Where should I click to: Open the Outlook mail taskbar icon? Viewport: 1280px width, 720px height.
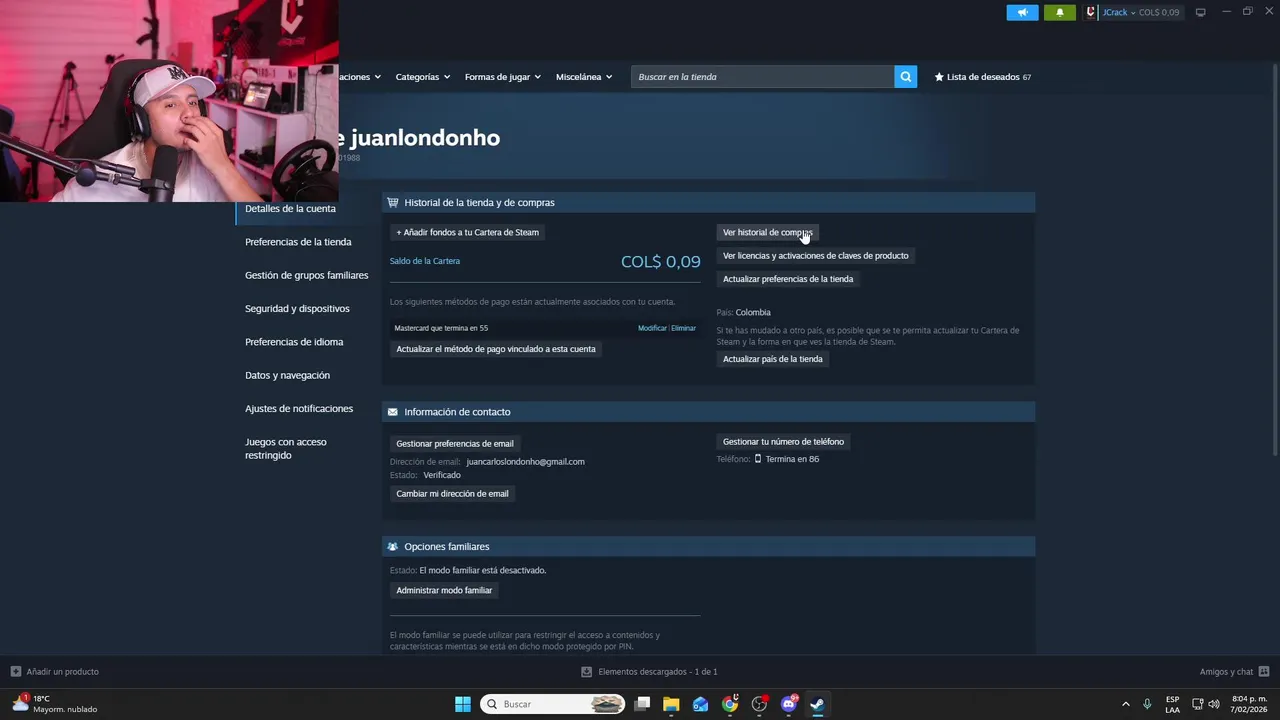(700, 704)
